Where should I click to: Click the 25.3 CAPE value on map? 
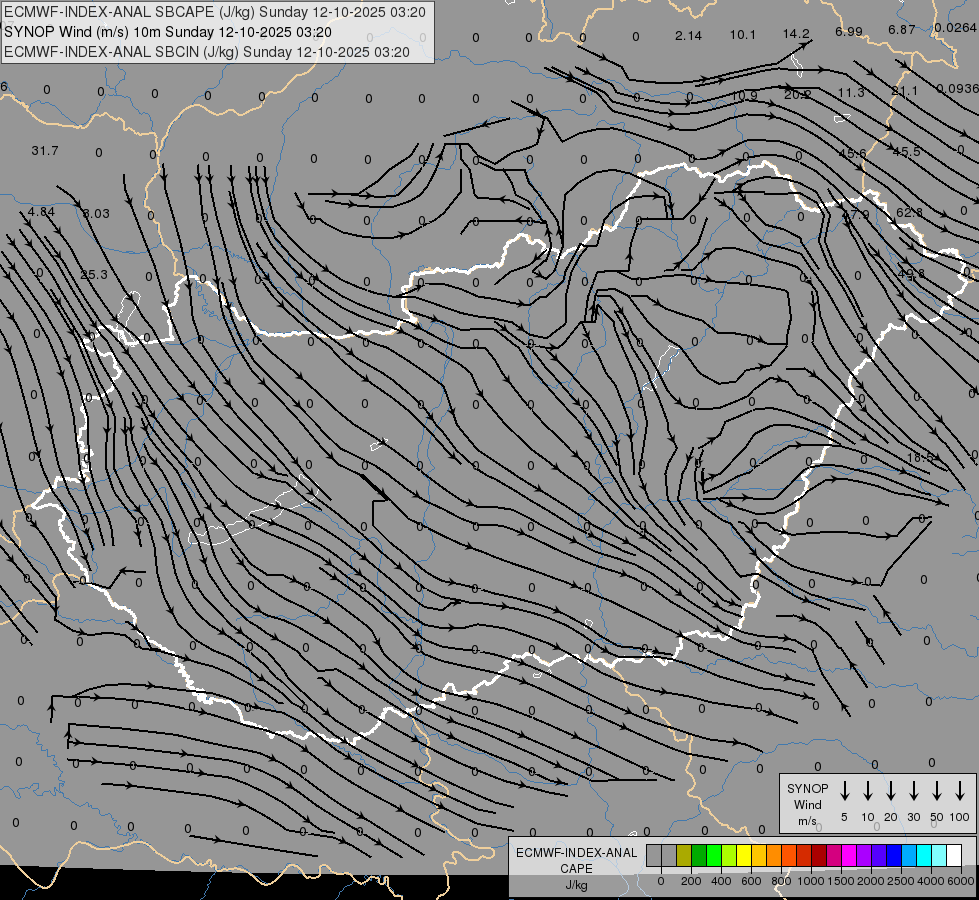[94, 274]
